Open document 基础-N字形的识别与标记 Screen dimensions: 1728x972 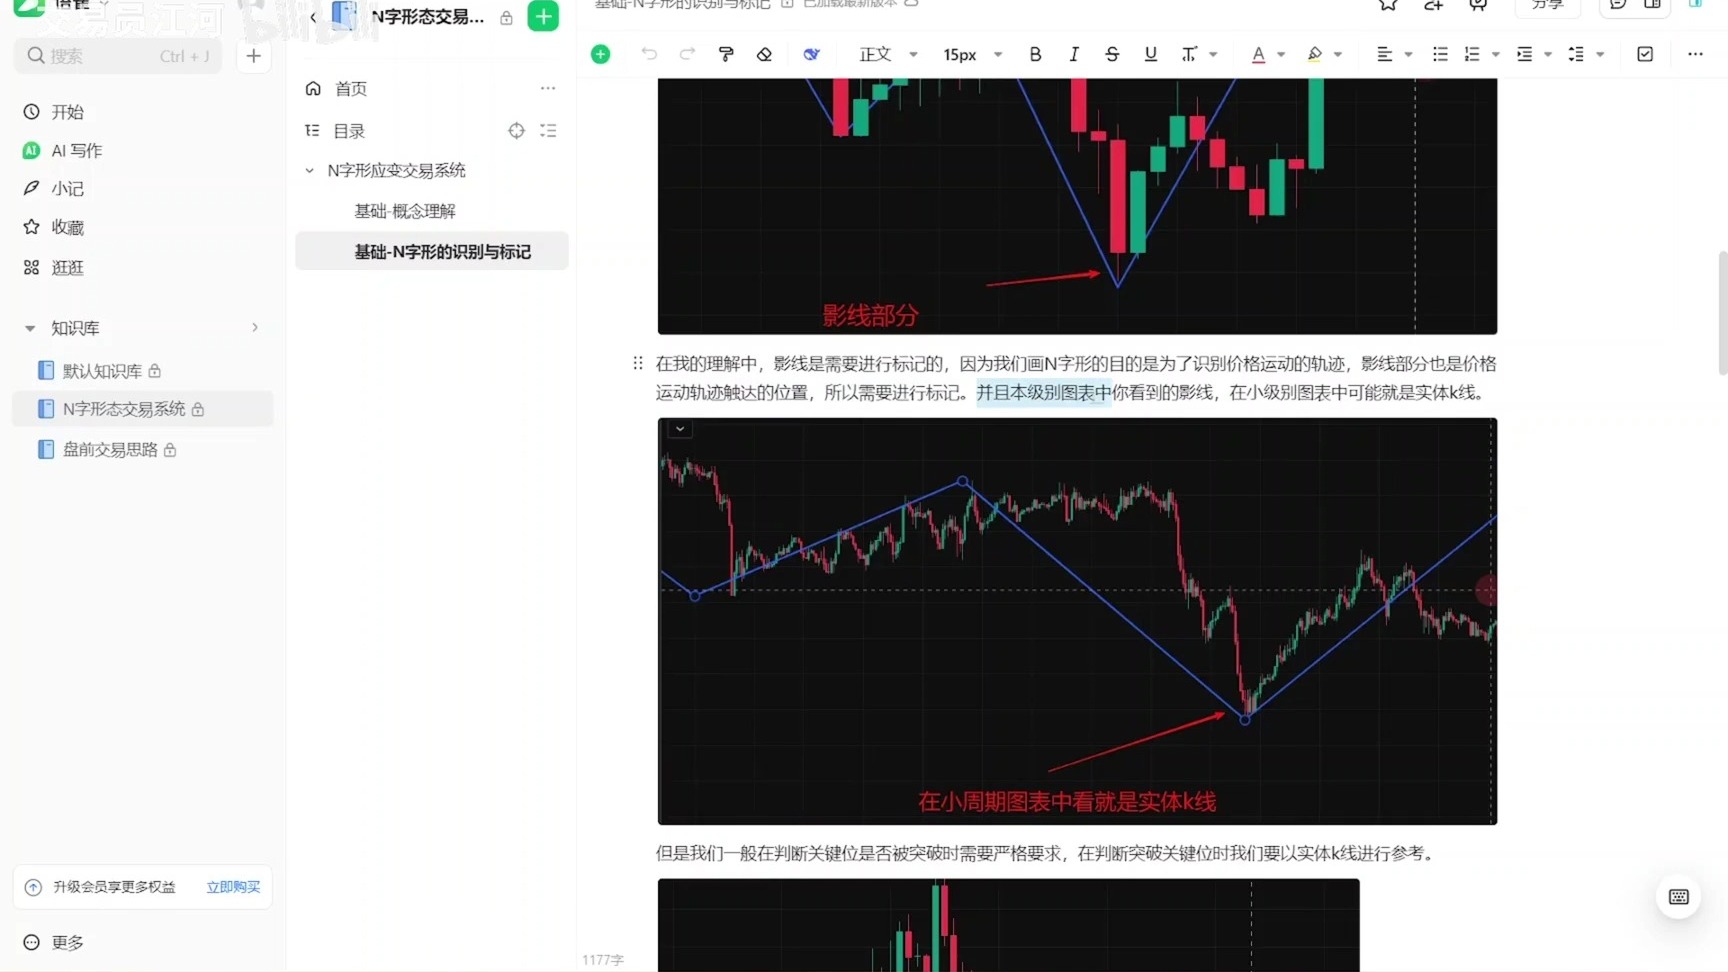click(x=442, y=252)
